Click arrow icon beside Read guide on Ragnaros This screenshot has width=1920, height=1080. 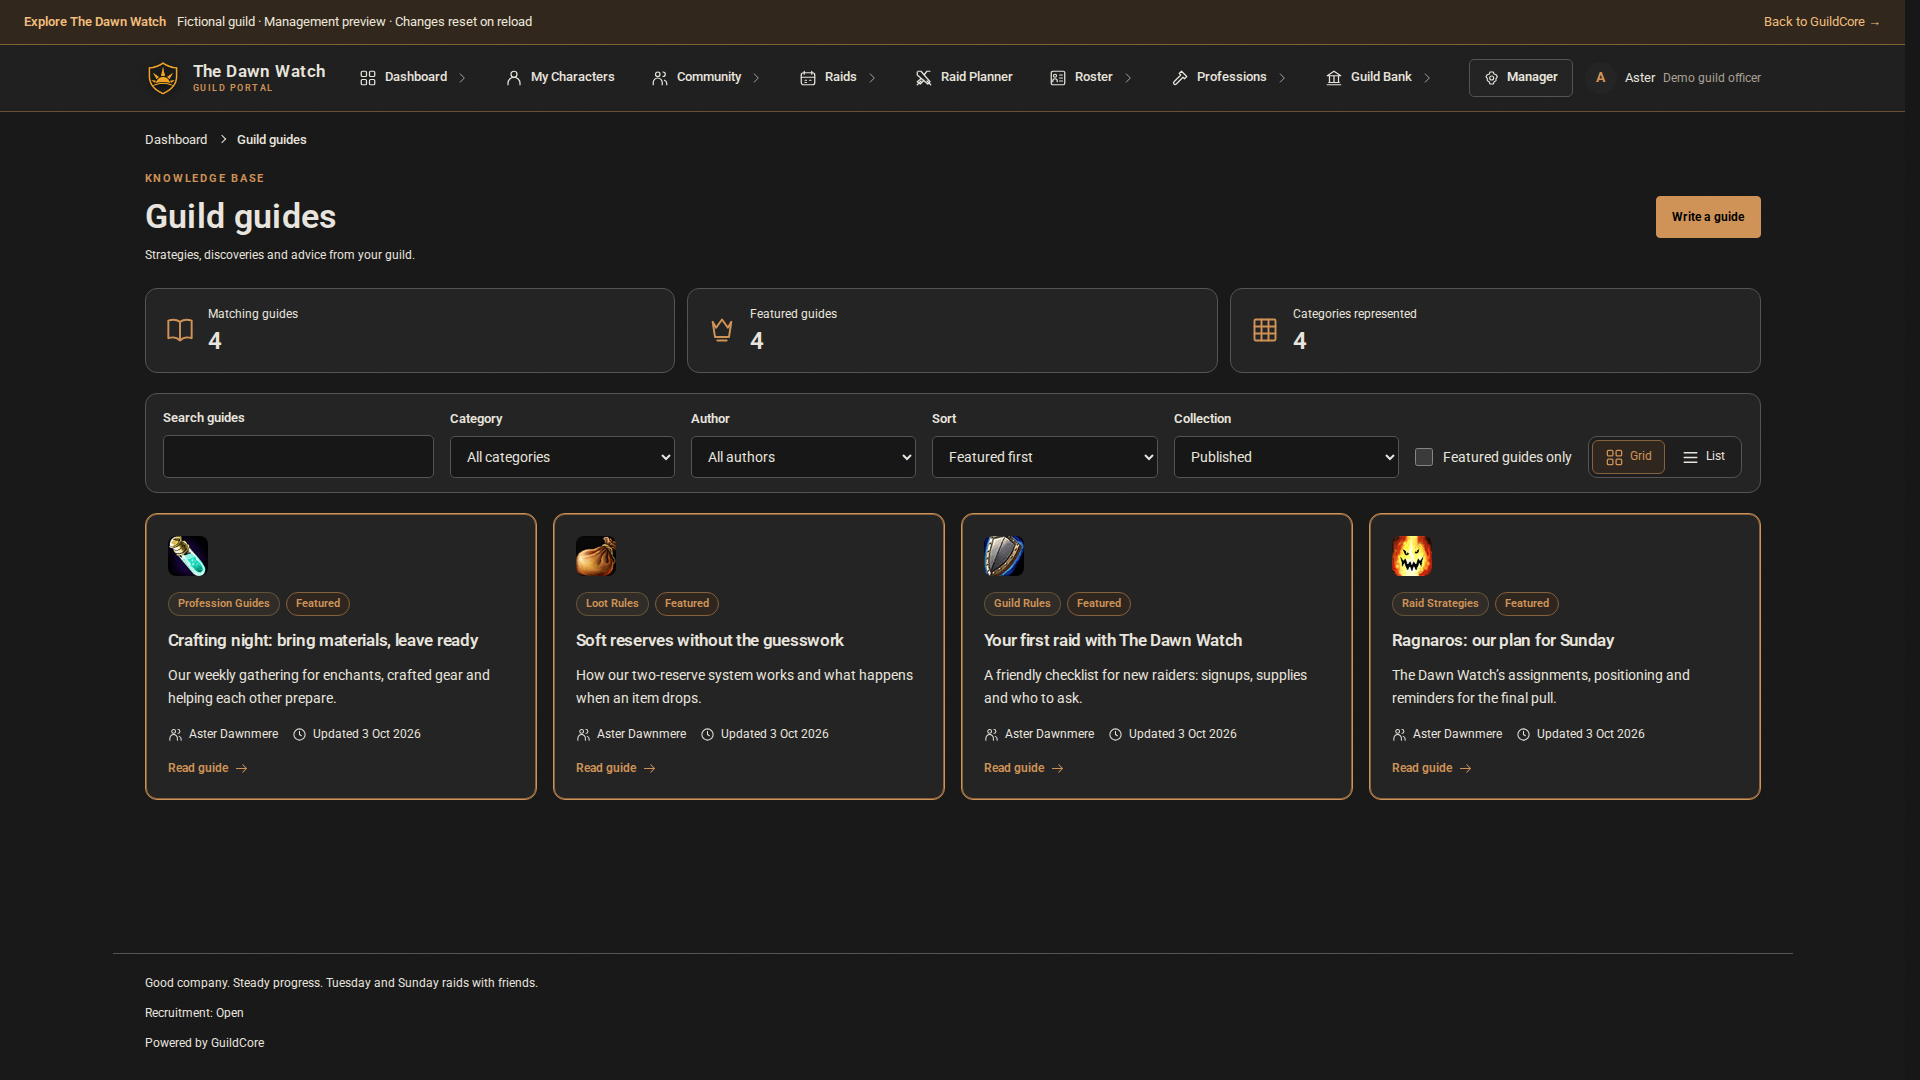pos(1465,769)
